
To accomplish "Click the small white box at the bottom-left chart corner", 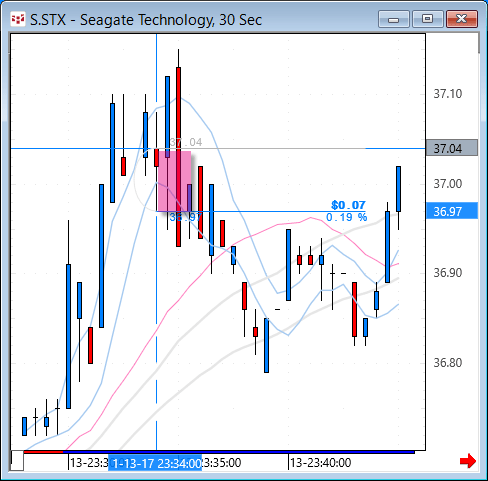I will (x=18, y=460).
